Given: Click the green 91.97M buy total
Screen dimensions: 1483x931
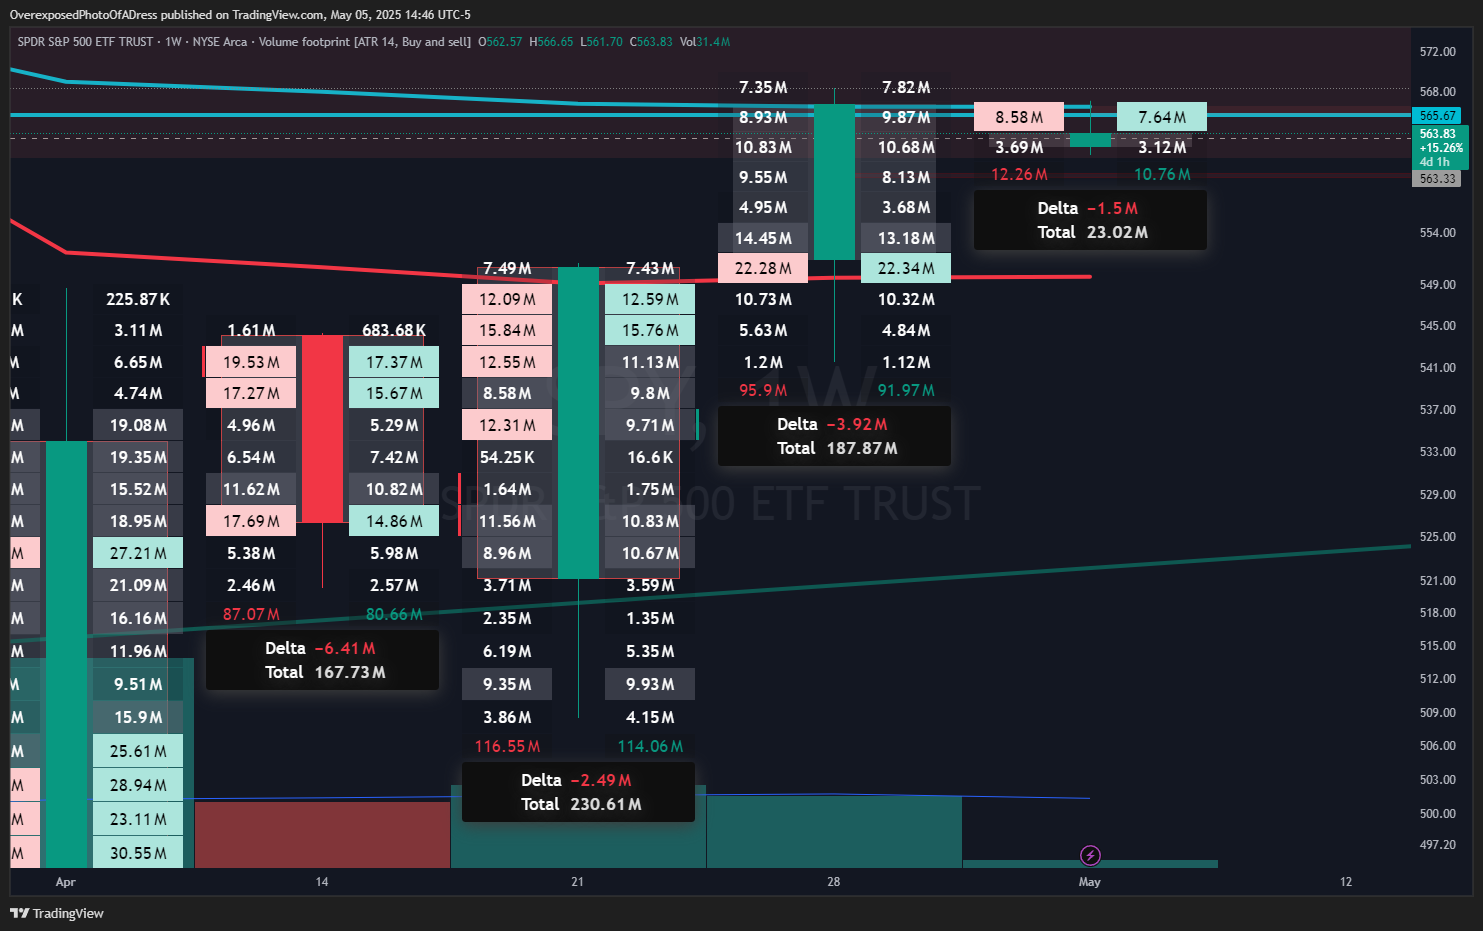Looking at the screenshot, I should pos(906,390).
